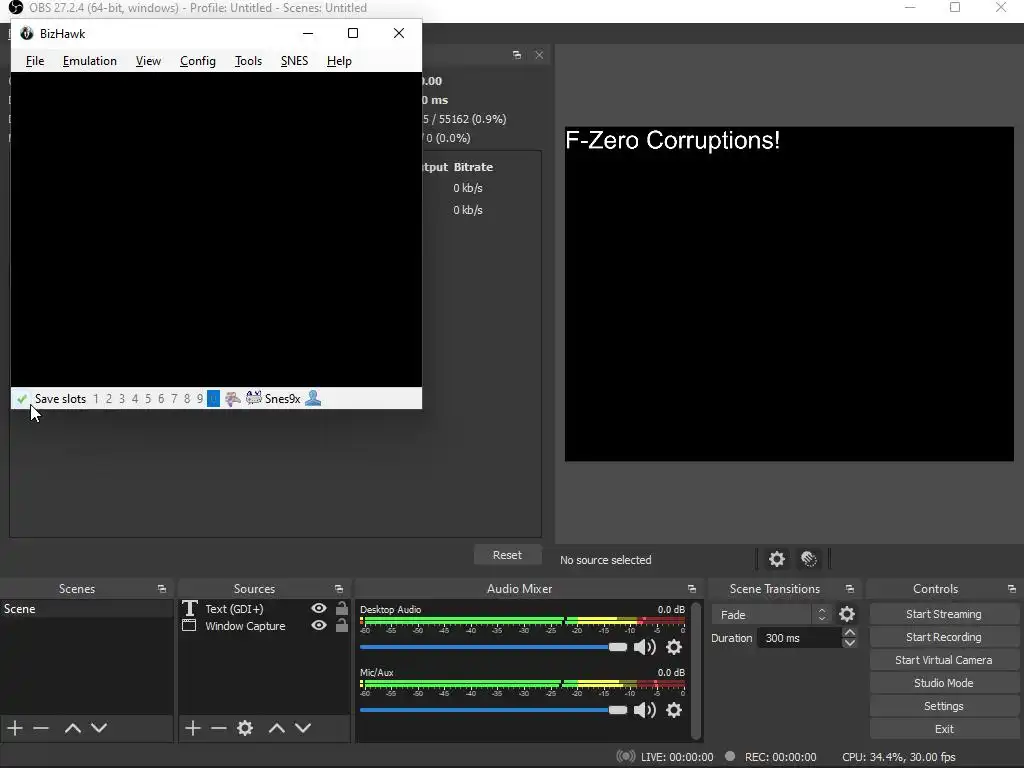The width and height of the screenshot is (1024, 768).
Task: Open the Emulation menu in BizHawk
Action: [89, 61]
